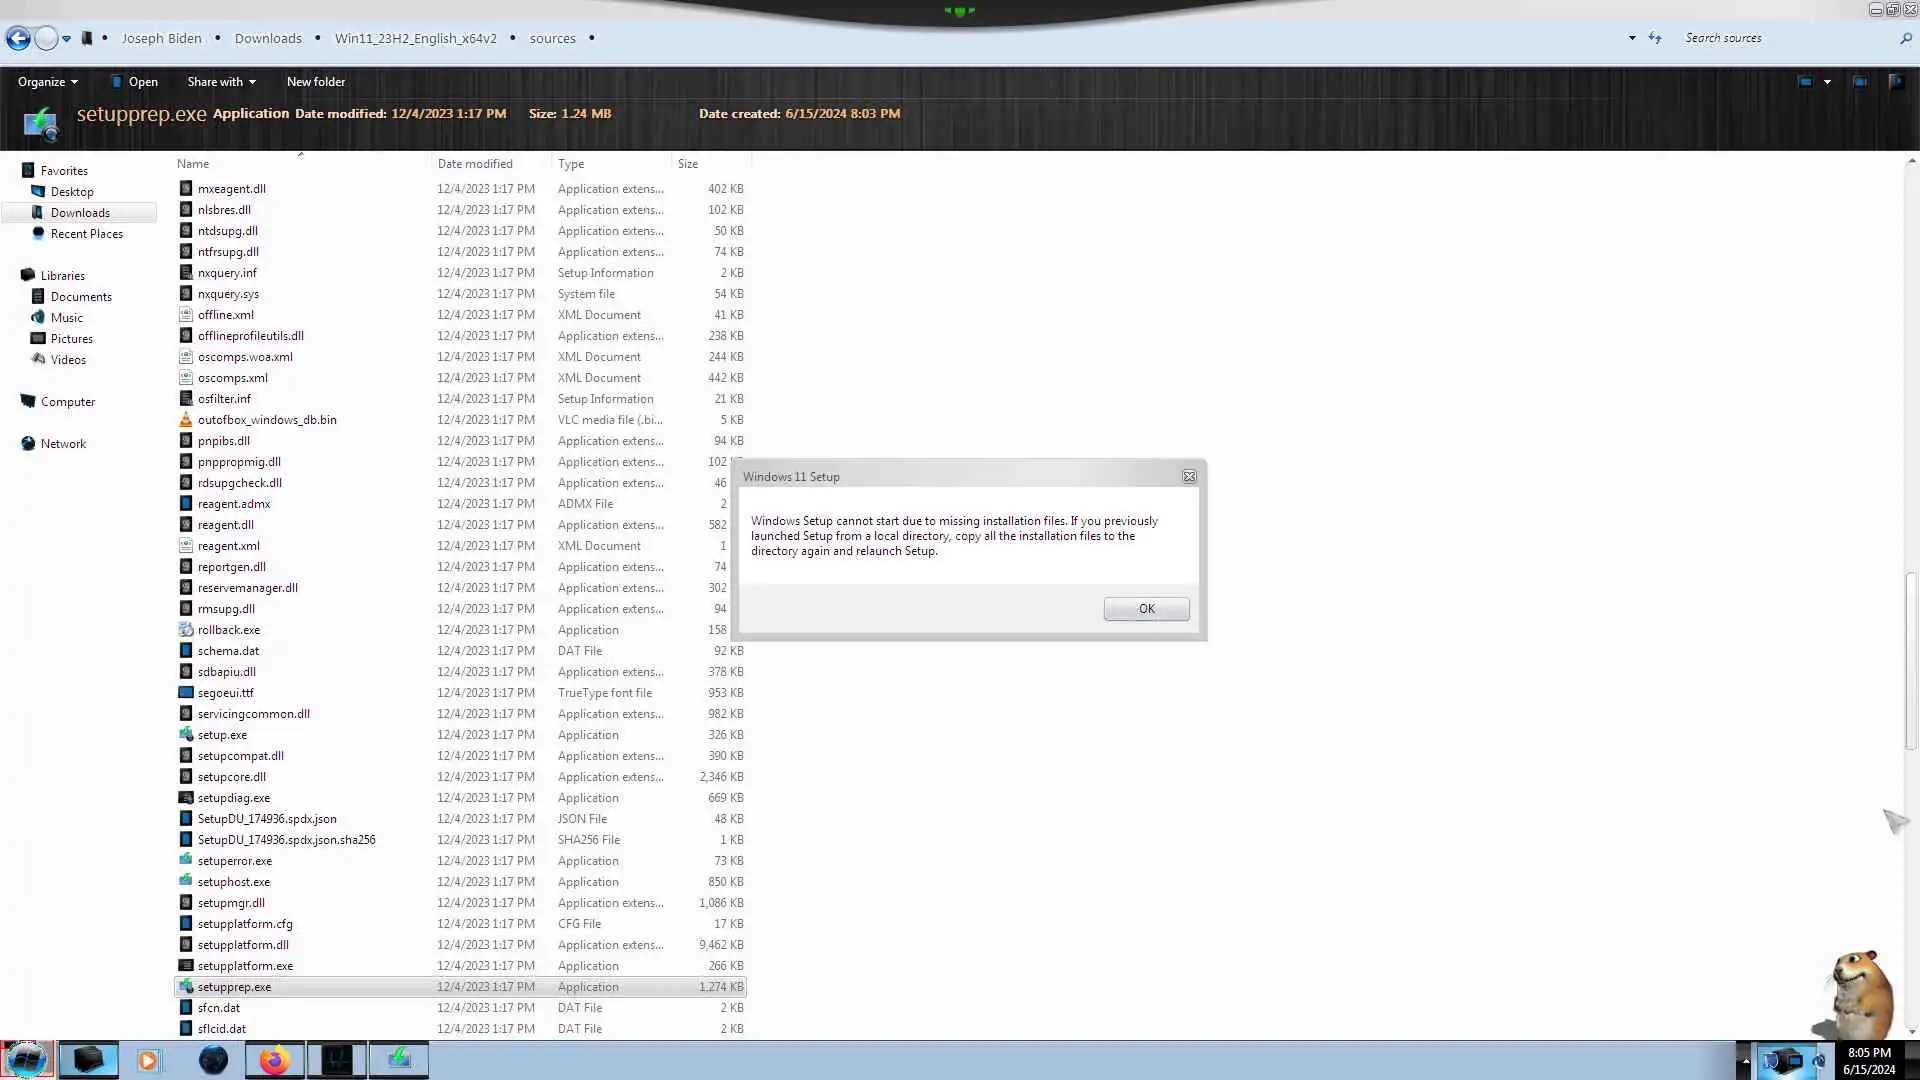
Task: Click the Windows Media Player taskbar icon
Action: point(148,1060)
